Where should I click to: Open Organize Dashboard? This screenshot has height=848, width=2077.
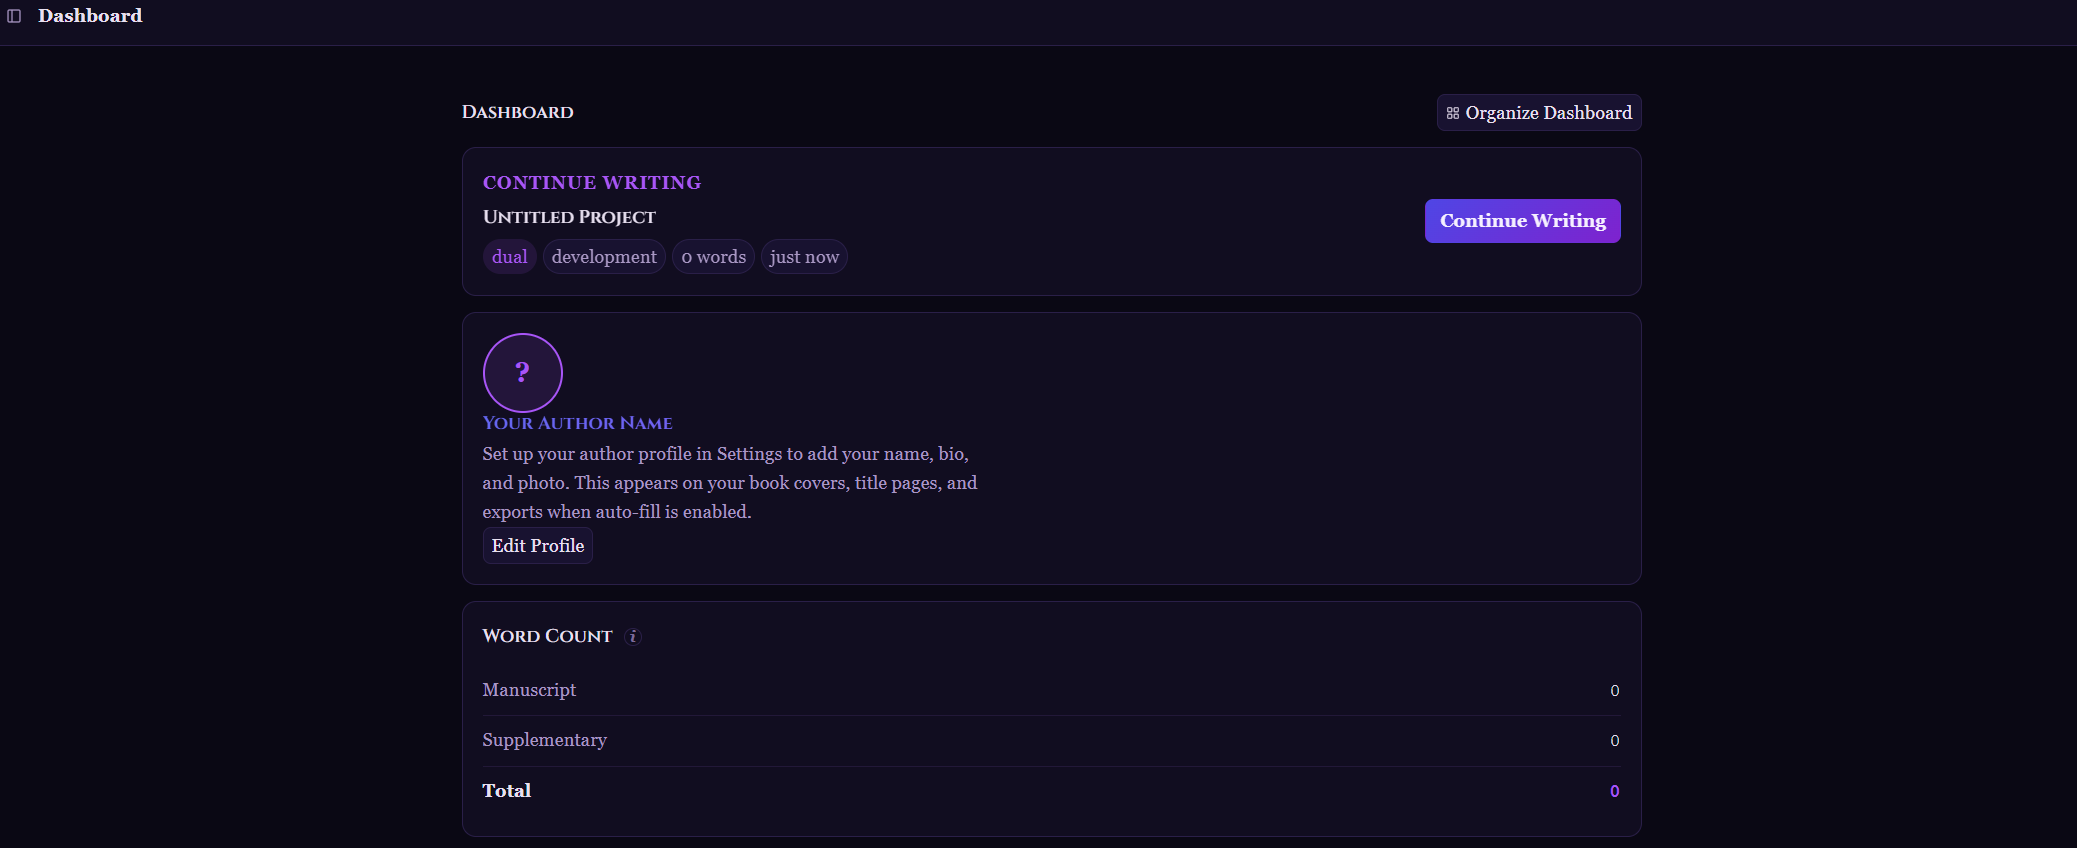pos(1539,113)
